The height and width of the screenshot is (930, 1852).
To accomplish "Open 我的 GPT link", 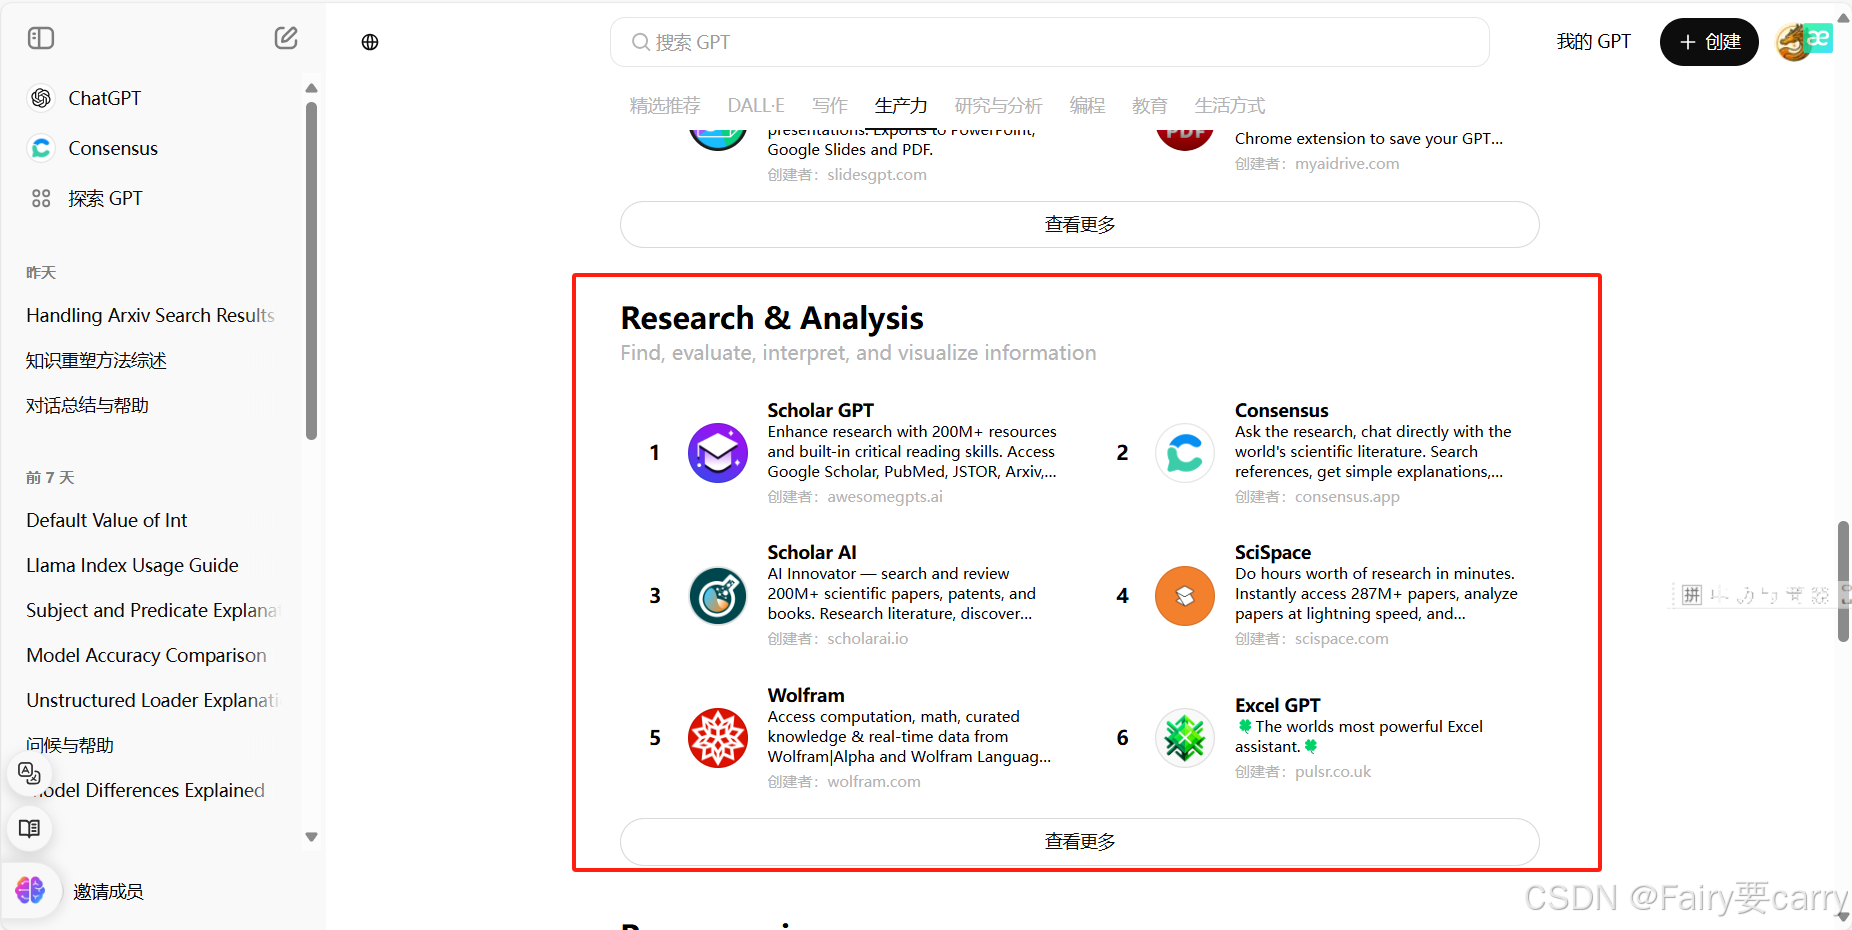I will pyautogui.click(x=1593, y=42).
